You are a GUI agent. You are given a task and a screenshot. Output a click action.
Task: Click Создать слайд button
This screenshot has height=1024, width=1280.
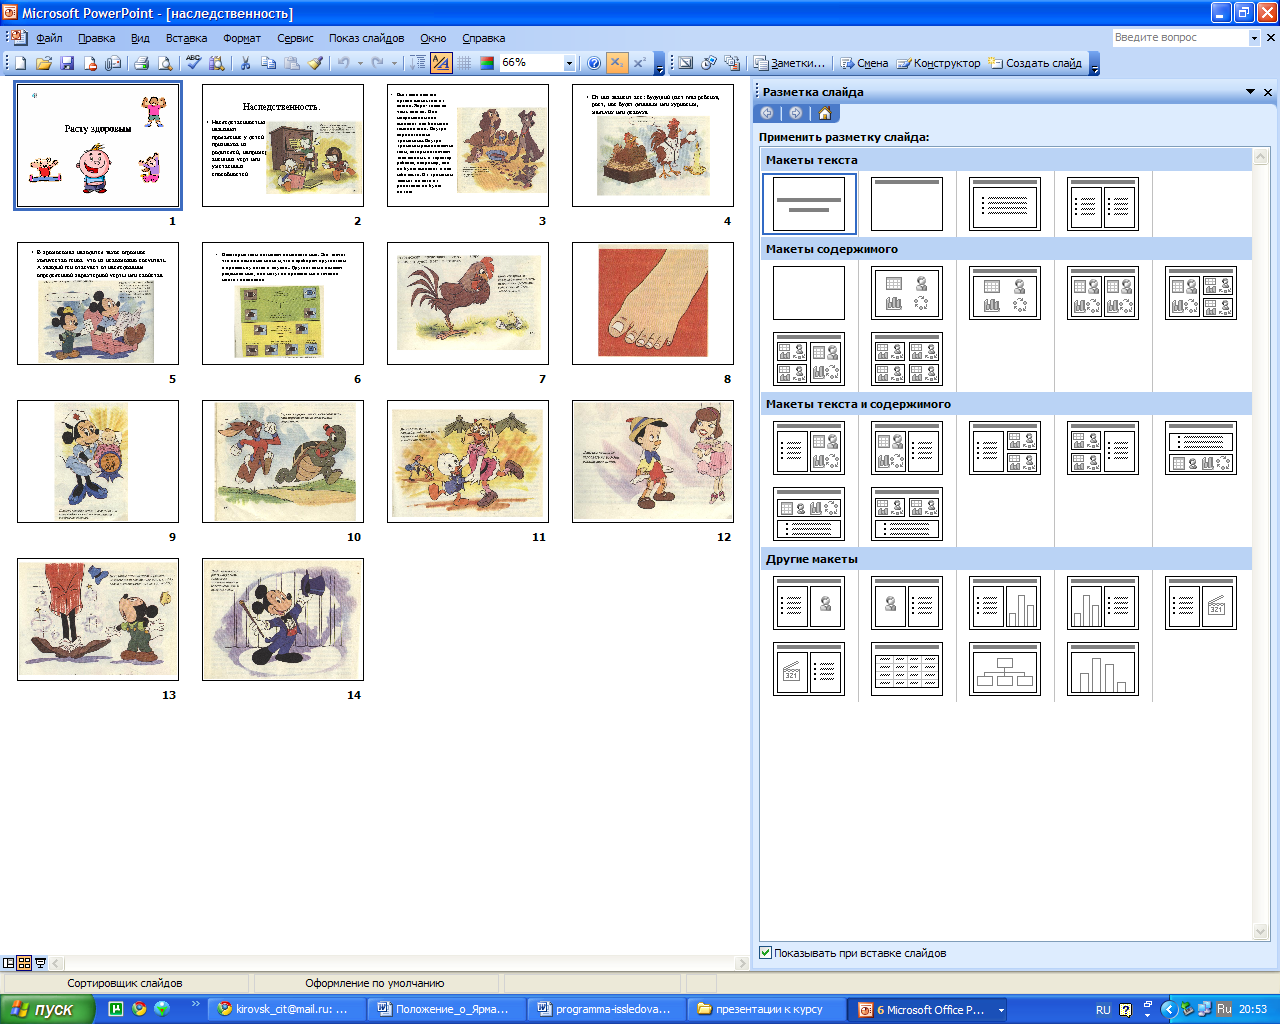coord(1035,63)
